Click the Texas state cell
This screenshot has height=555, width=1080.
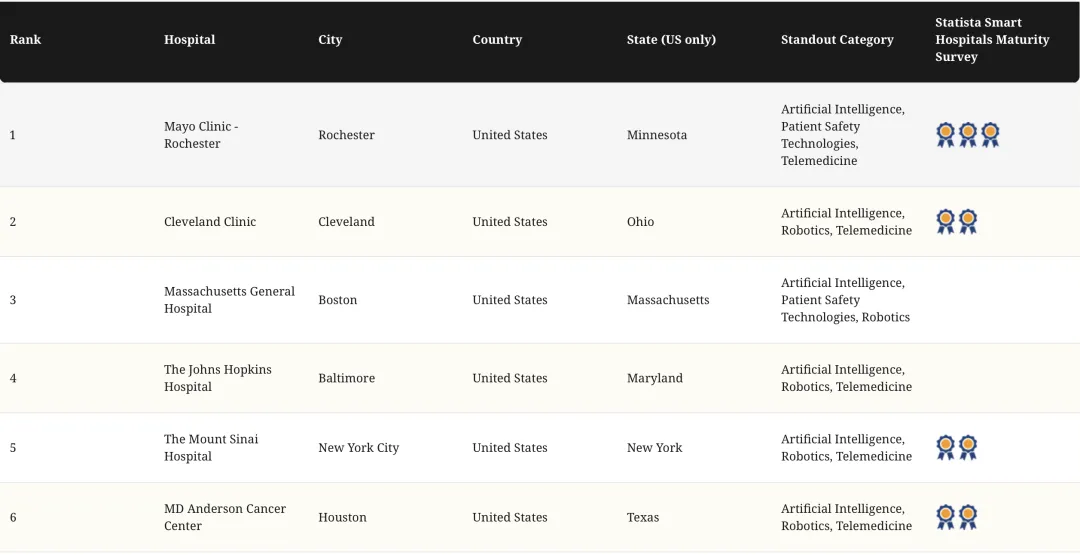tap(643, 517)
